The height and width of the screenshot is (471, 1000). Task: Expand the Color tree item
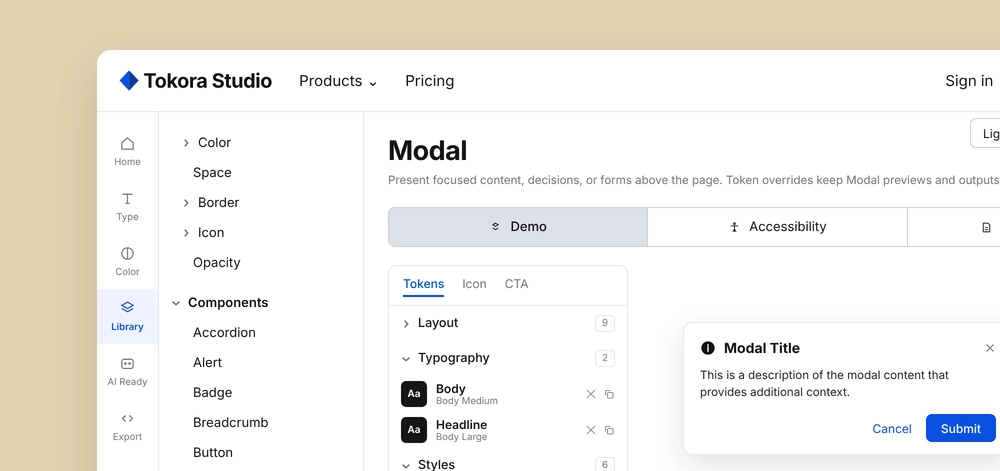click(x=186, y=143)
